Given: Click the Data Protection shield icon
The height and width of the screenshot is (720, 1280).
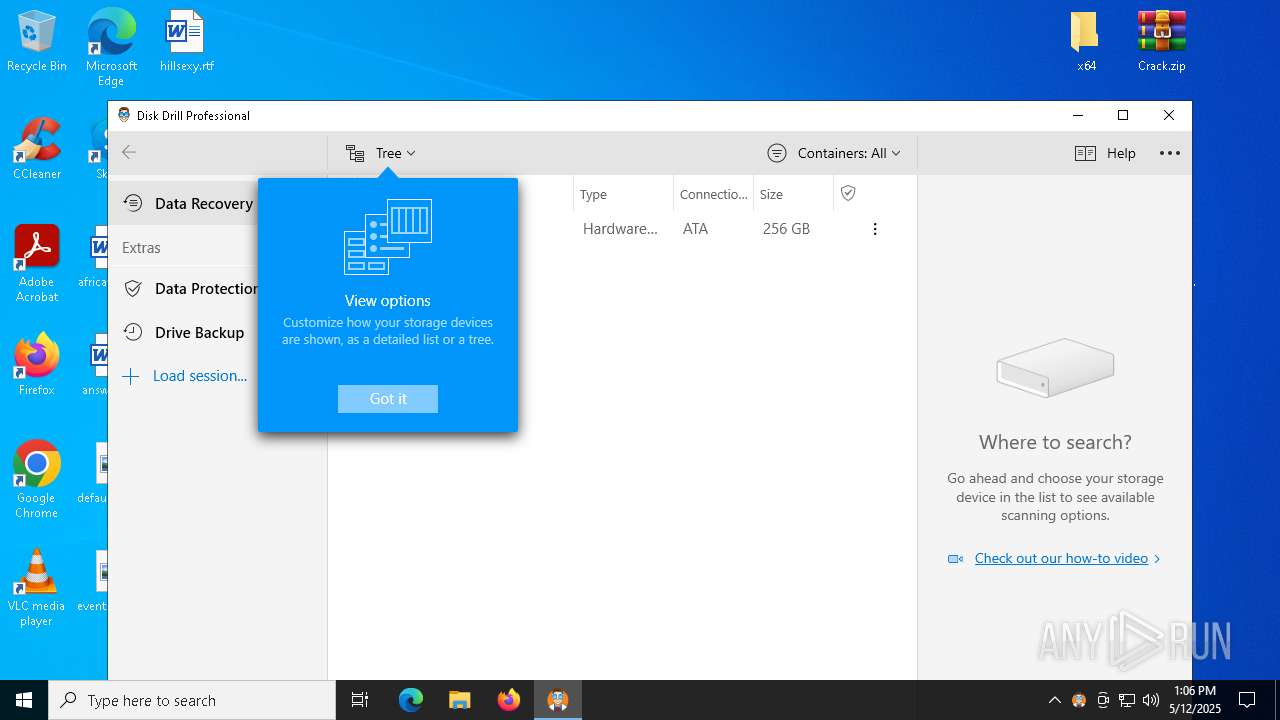Looking at the screenshot, I should click(x=132, y=288).
